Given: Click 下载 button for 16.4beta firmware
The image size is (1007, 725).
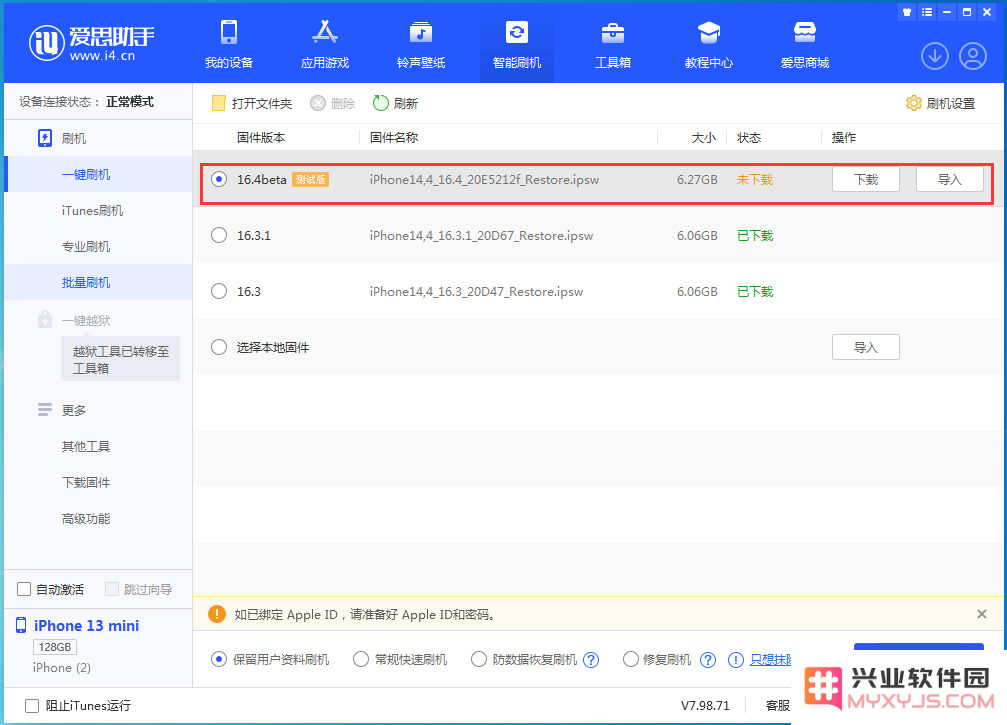Looking at the screenshot, I should (x=866, y=179).
